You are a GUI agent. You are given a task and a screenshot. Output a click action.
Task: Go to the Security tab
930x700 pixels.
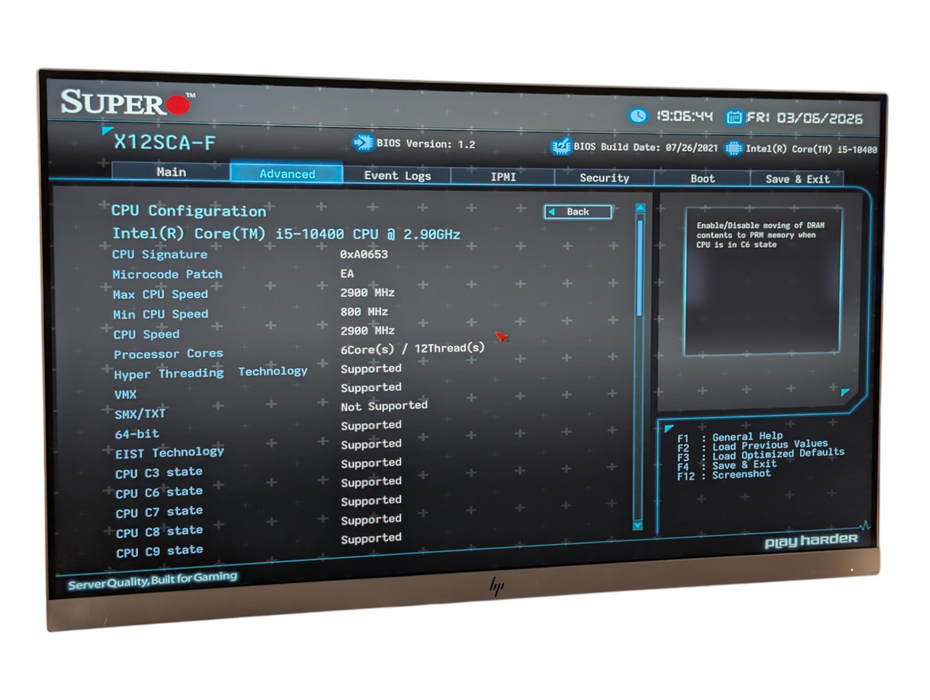[x=604, y=177]
